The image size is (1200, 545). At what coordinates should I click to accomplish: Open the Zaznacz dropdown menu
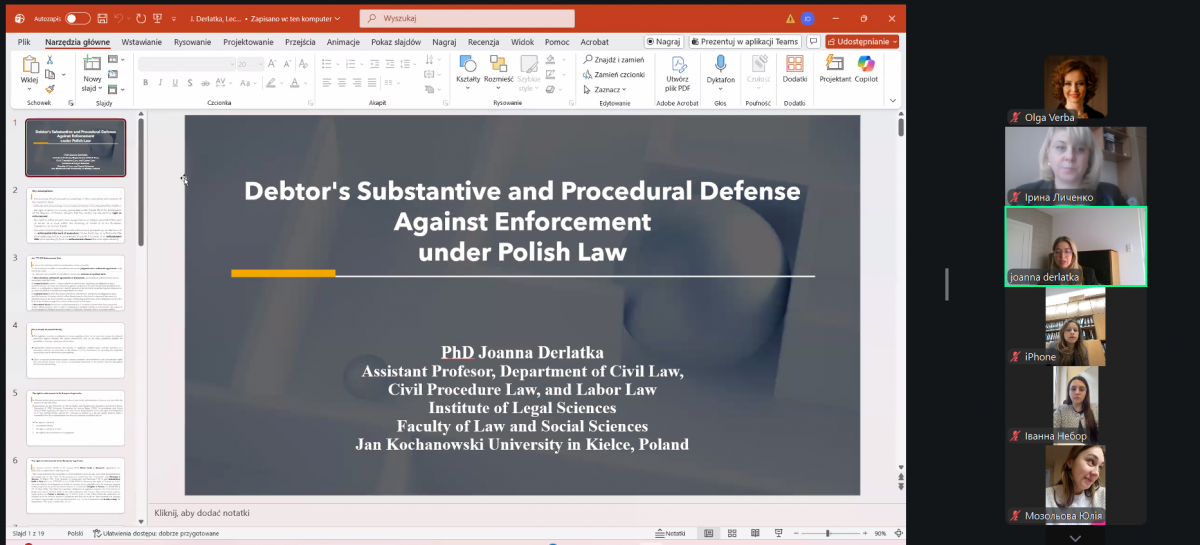(607, 89)
